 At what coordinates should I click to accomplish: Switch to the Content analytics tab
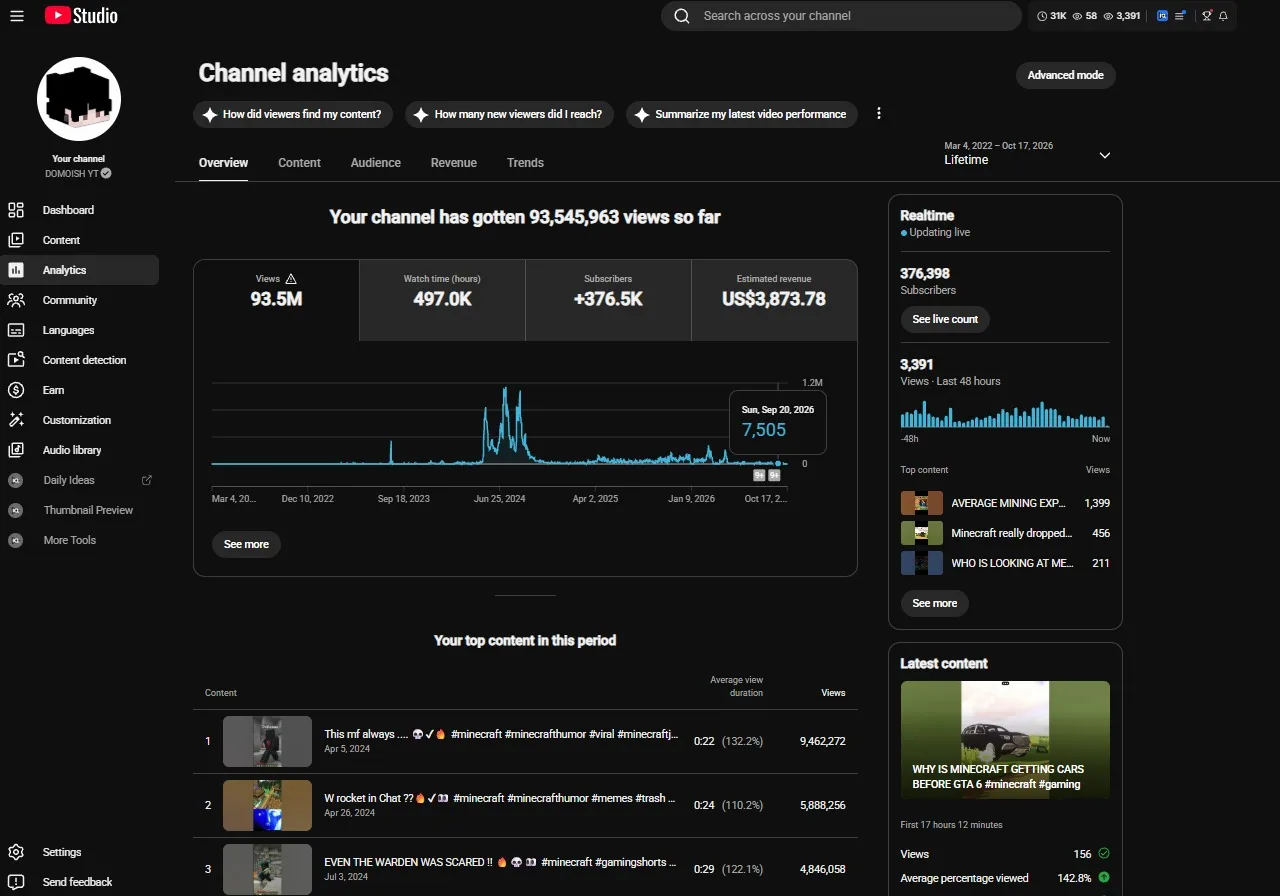tap(299, 163)
